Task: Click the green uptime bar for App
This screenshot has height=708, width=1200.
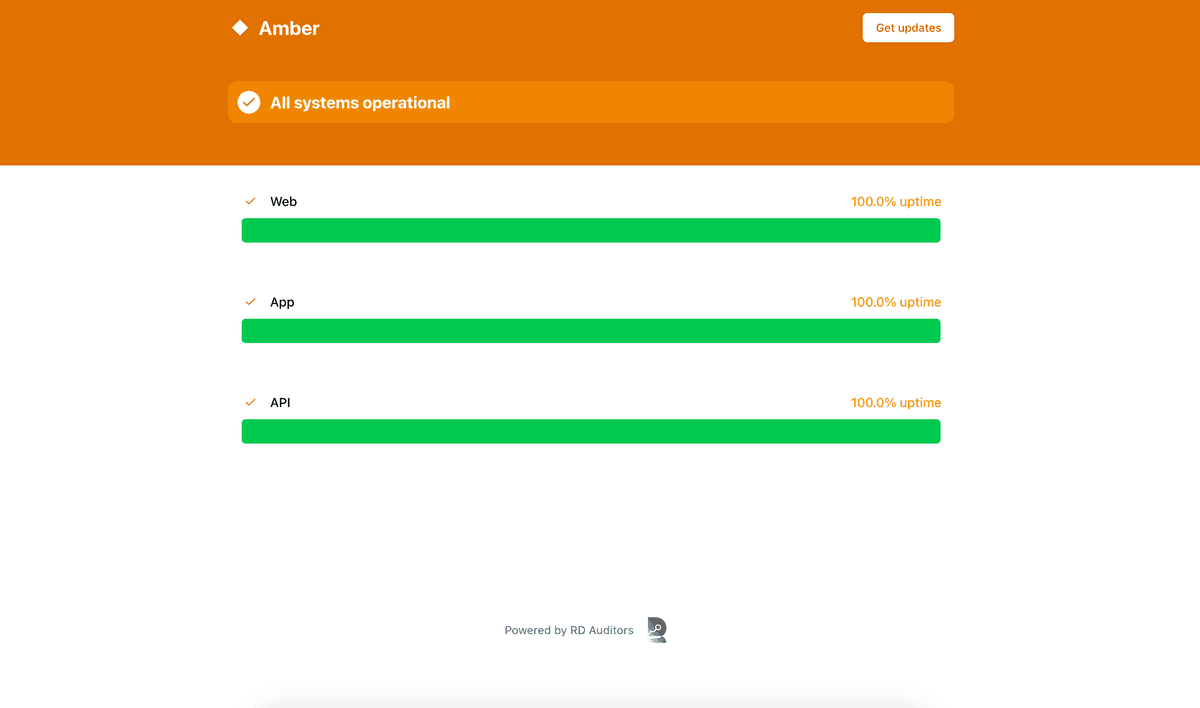Action: coord(590,330)
